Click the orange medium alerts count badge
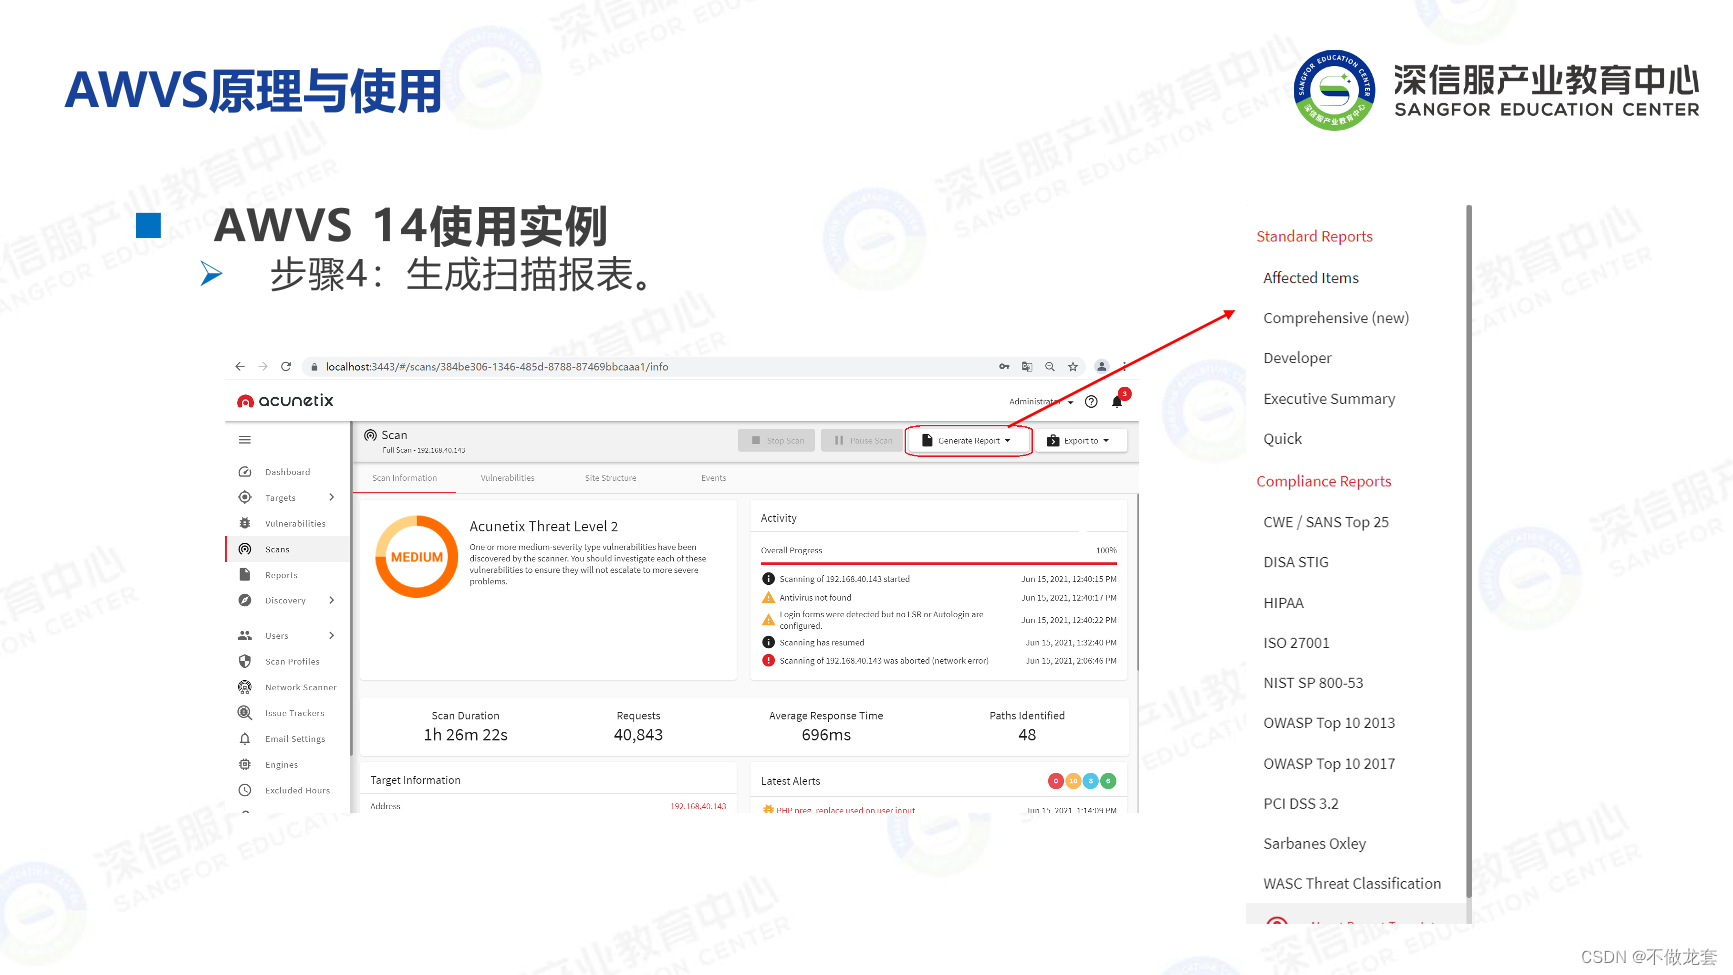The image size is (1733, 975). point(1073,781)
